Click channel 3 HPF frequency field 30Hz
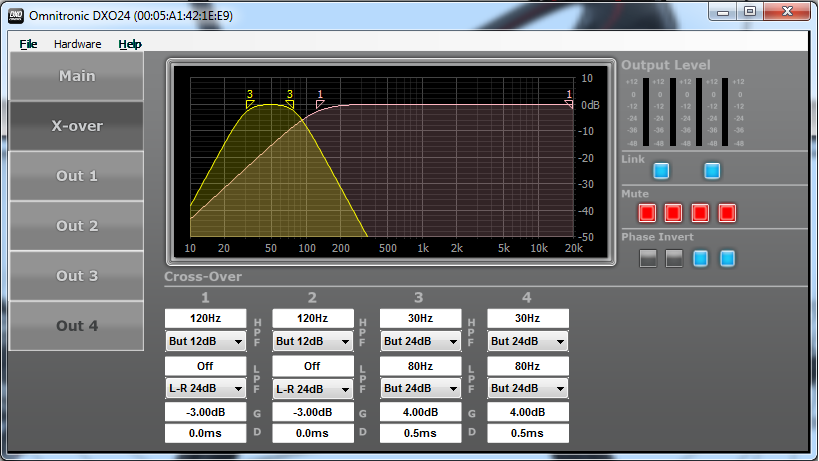The image size is (819, 461). [x=420, y=318]
